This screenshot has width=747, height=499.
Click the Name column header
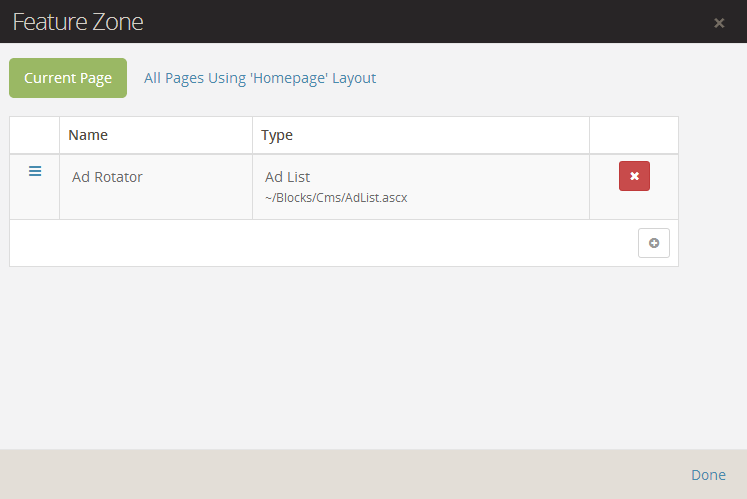pyautogui.click(x=156, y=135)
